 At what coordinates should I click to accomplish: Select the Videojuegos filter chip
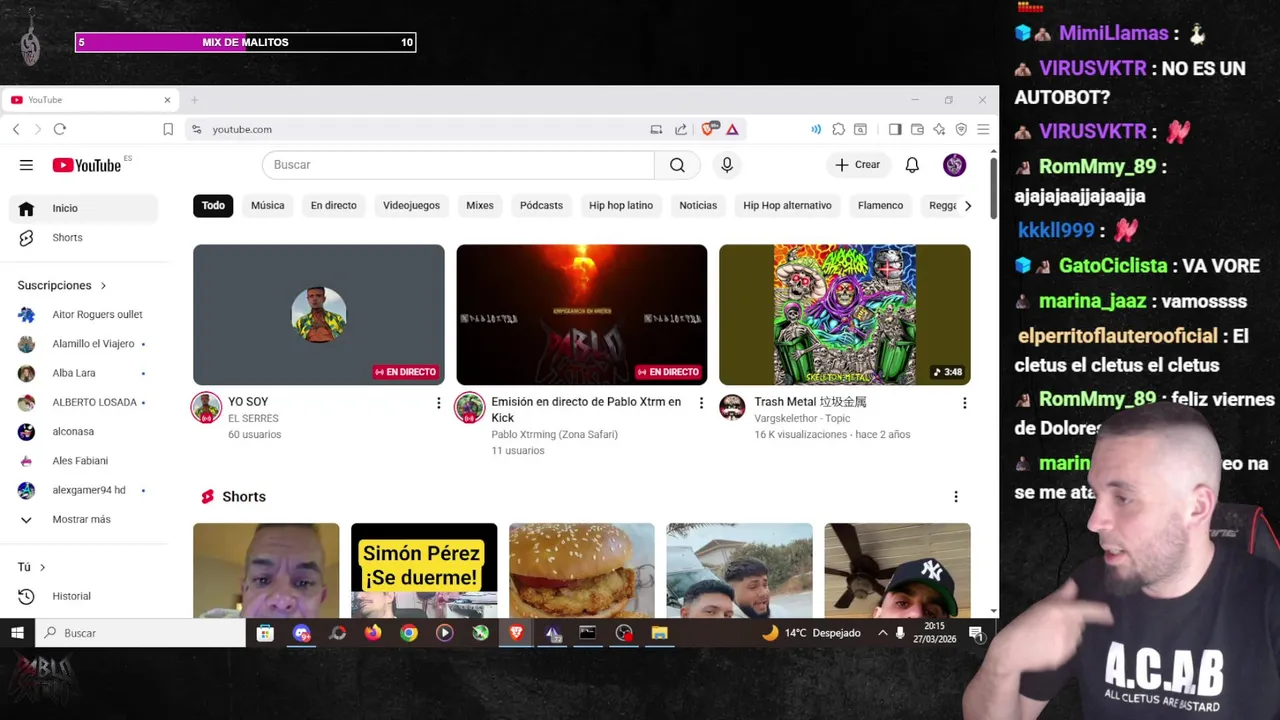pos(411,205)
